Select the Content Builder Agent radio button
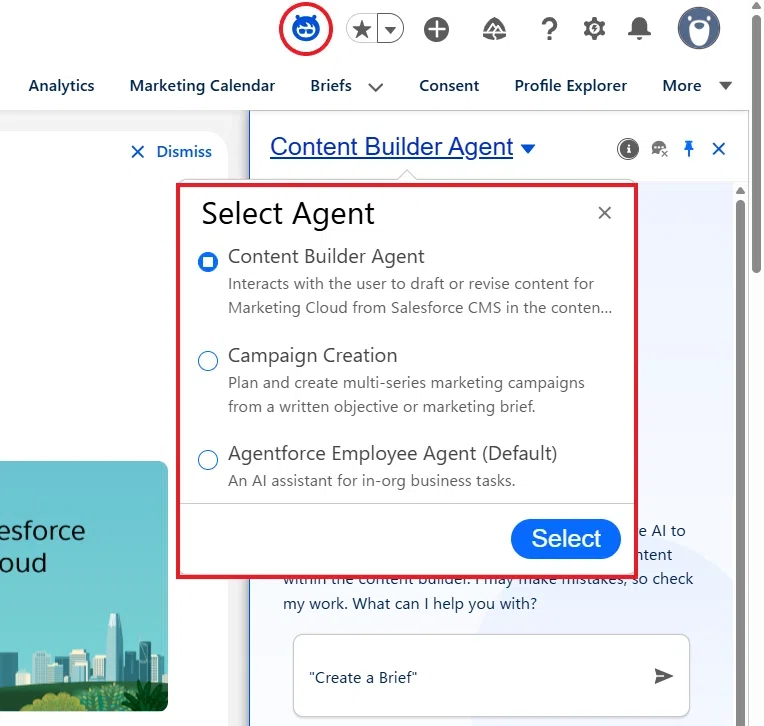The image size is (764, 726). (208, 262)
